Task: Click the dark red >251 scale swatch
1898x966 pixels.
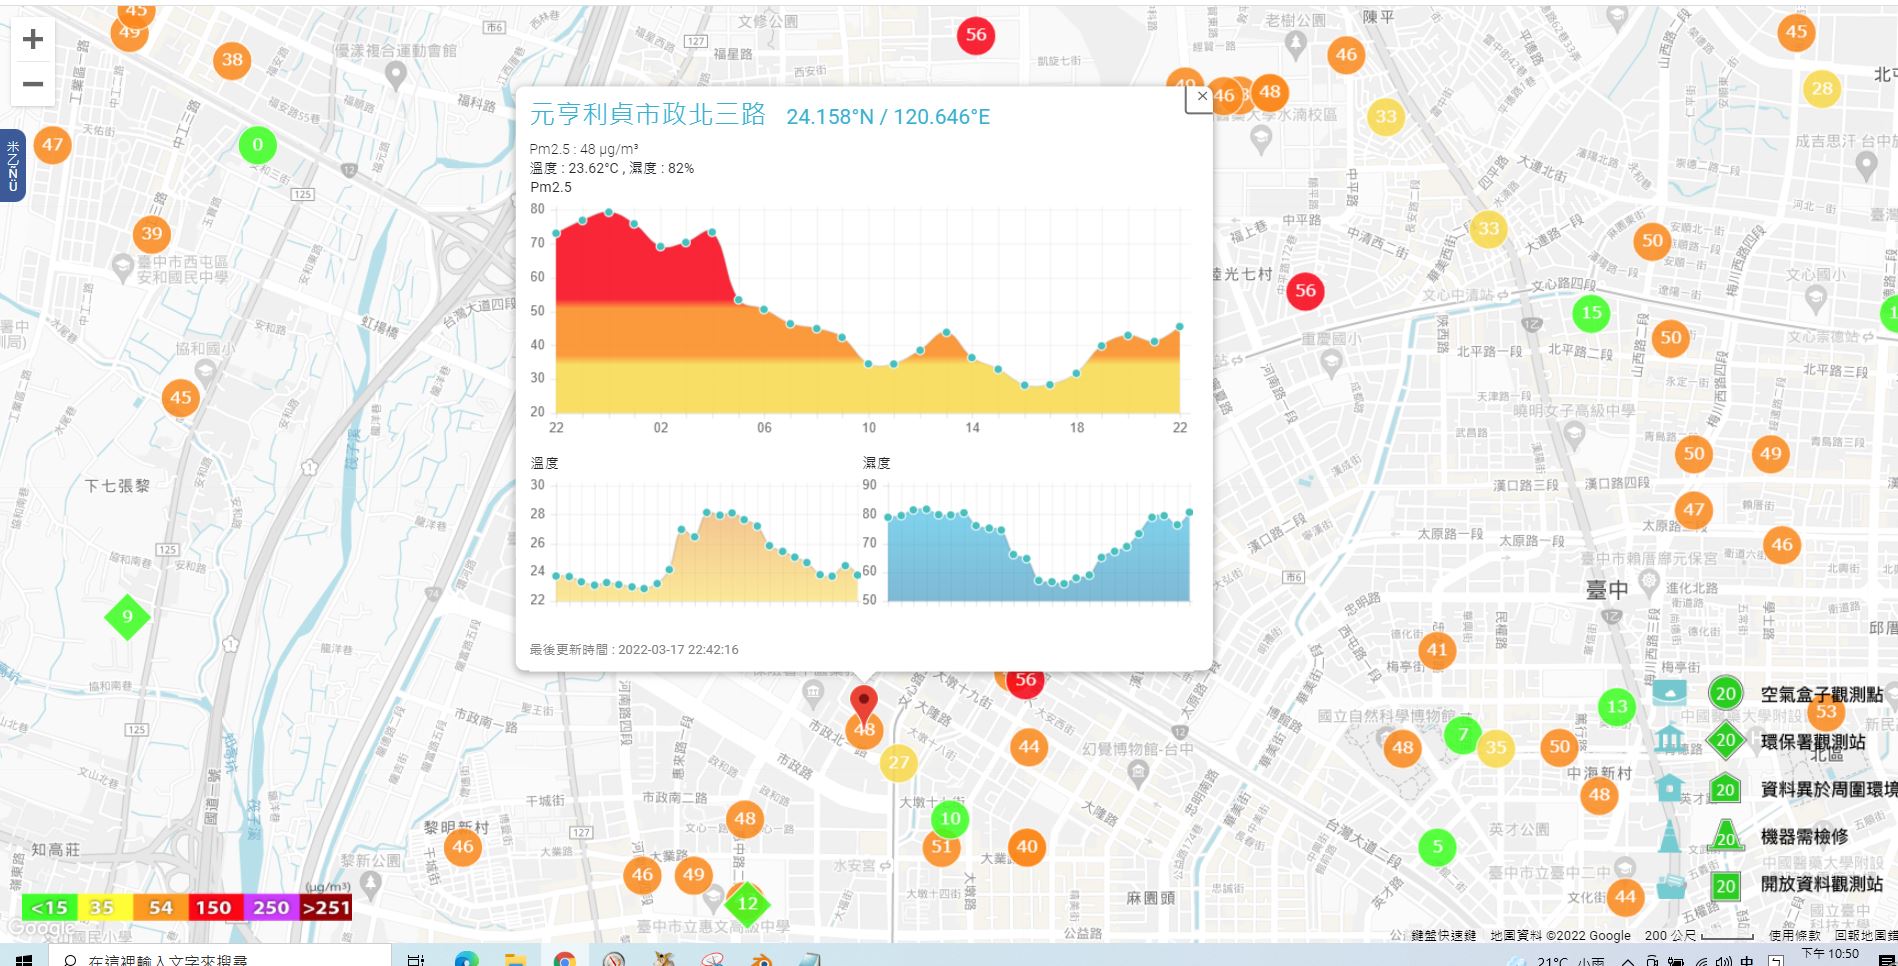Action: pos(325,907)
